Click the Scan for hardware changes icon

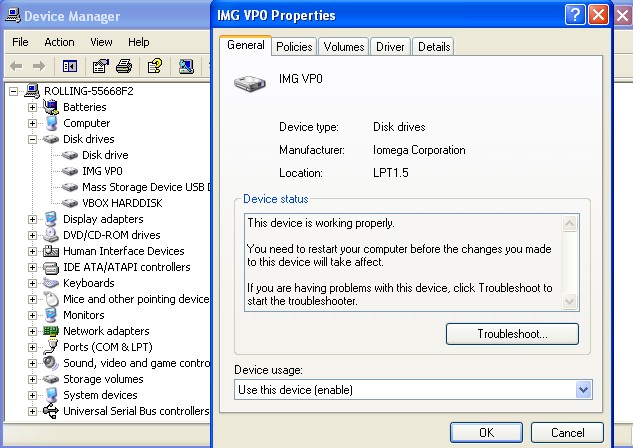click(186, 66)
